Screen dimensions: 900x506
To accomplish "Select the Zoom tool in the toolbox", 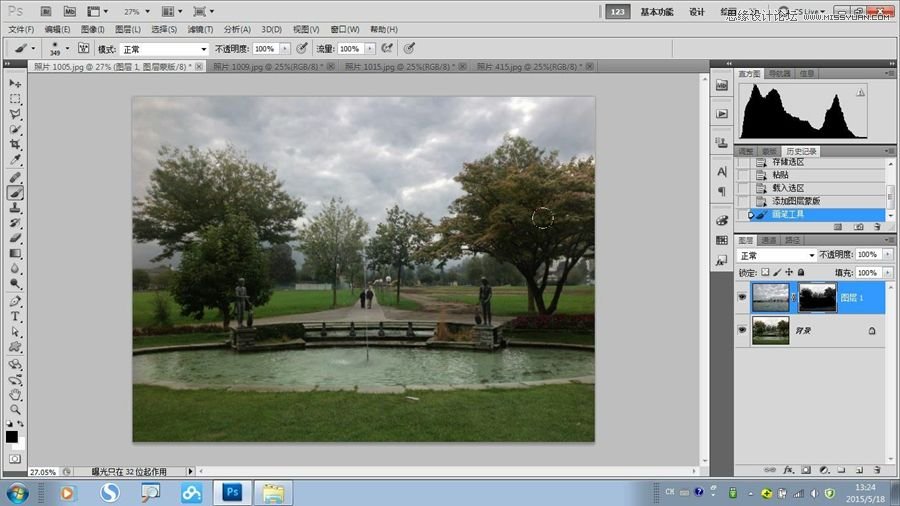I will click(15, 410).
